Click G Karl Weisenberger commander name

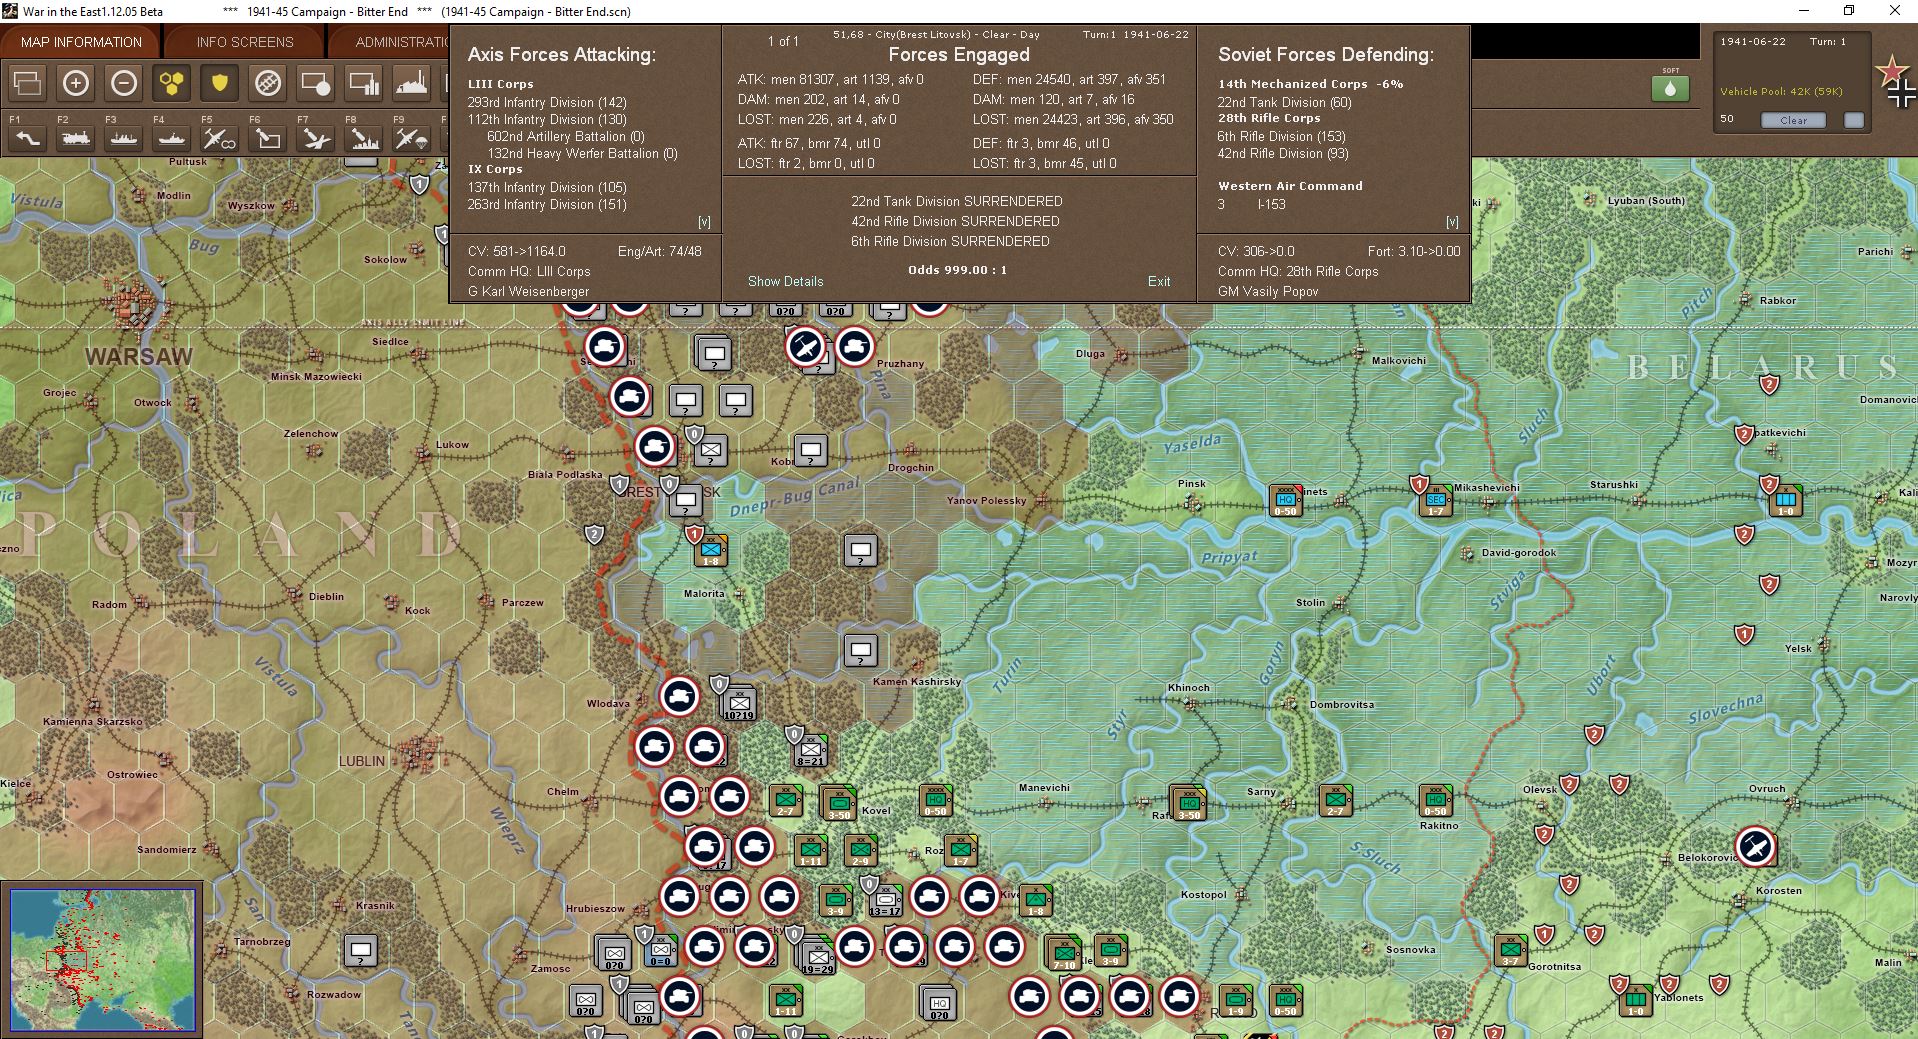tap(528, 291)
